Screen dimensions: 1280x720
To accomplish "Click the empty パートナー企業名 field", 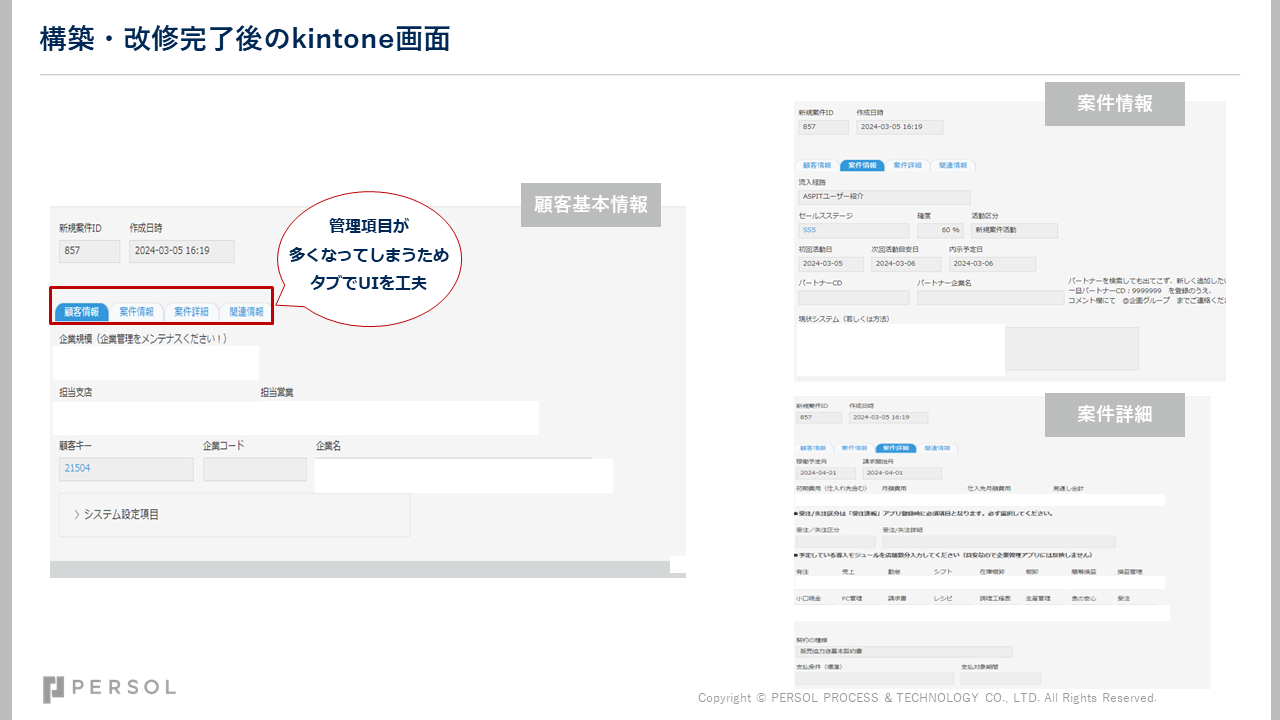I will (991, 298).
